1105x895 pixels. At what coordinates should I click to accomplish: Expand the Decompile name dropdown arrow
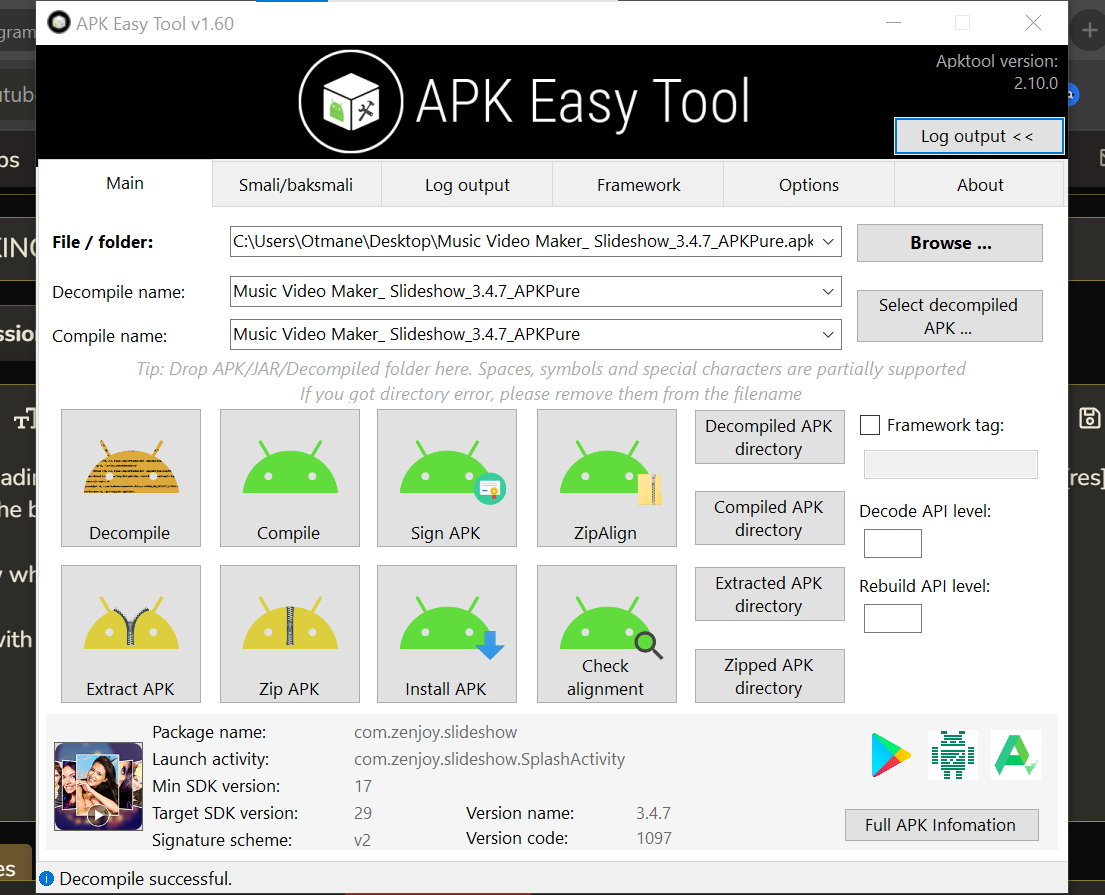point(829,292)
